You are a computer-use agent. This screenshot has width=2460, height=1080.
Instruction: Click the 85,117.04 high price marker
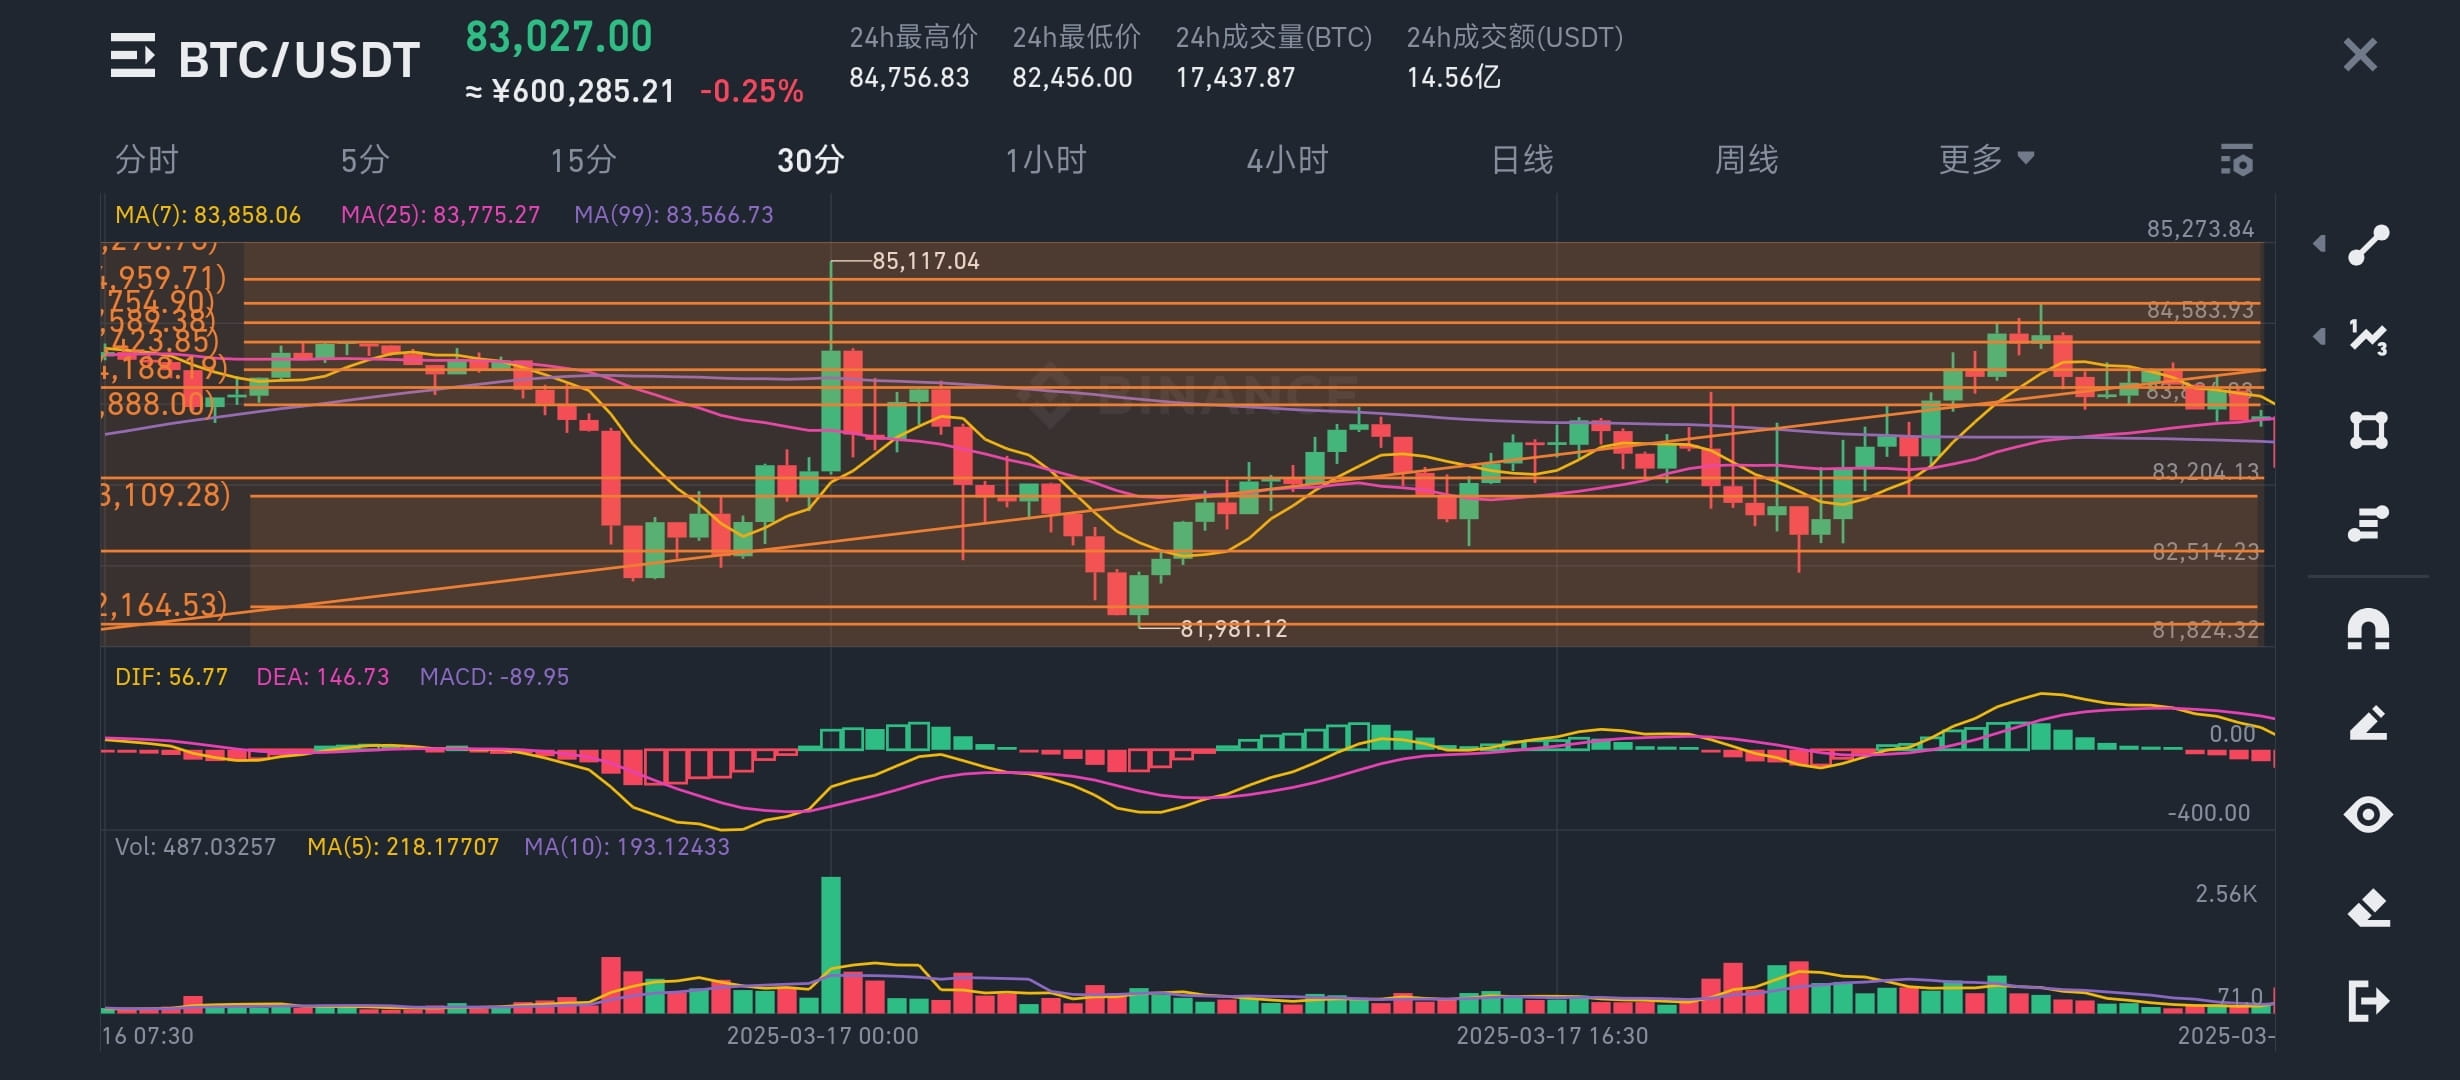925,261
